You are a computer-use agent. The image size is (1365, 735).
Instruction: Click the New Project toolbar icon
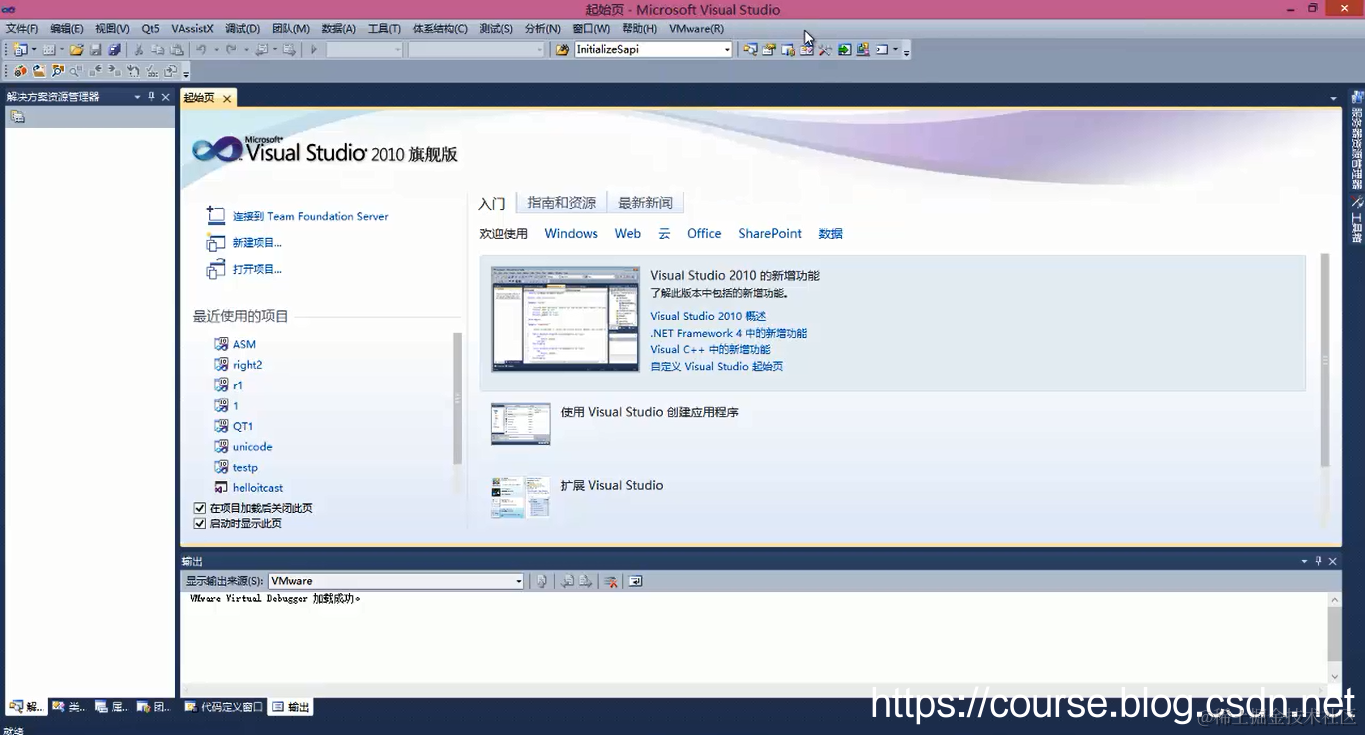point(20,50)
